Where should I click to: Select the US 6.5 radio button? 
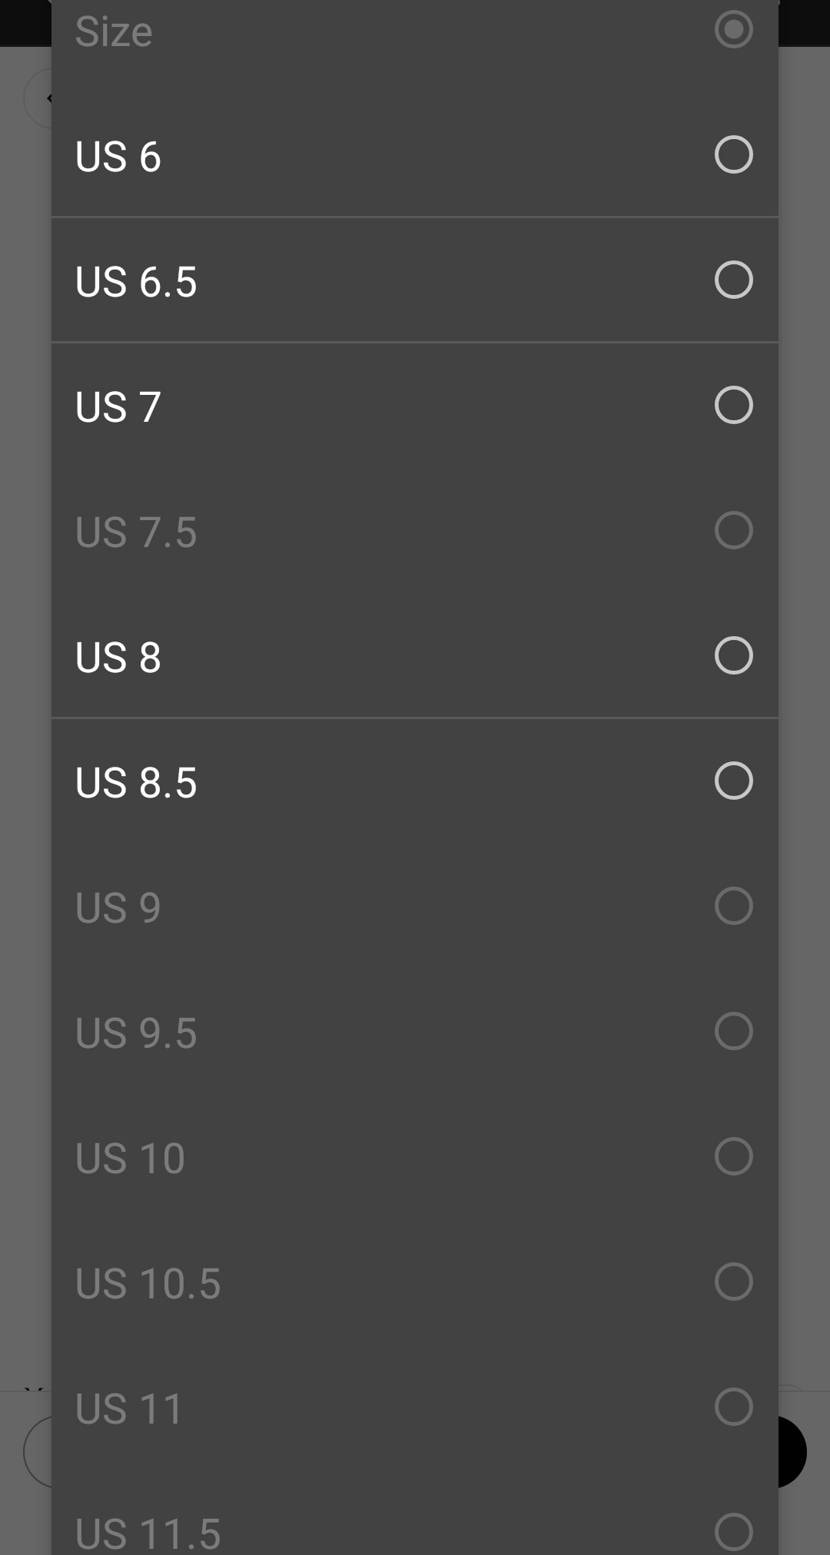click(733, 280)
